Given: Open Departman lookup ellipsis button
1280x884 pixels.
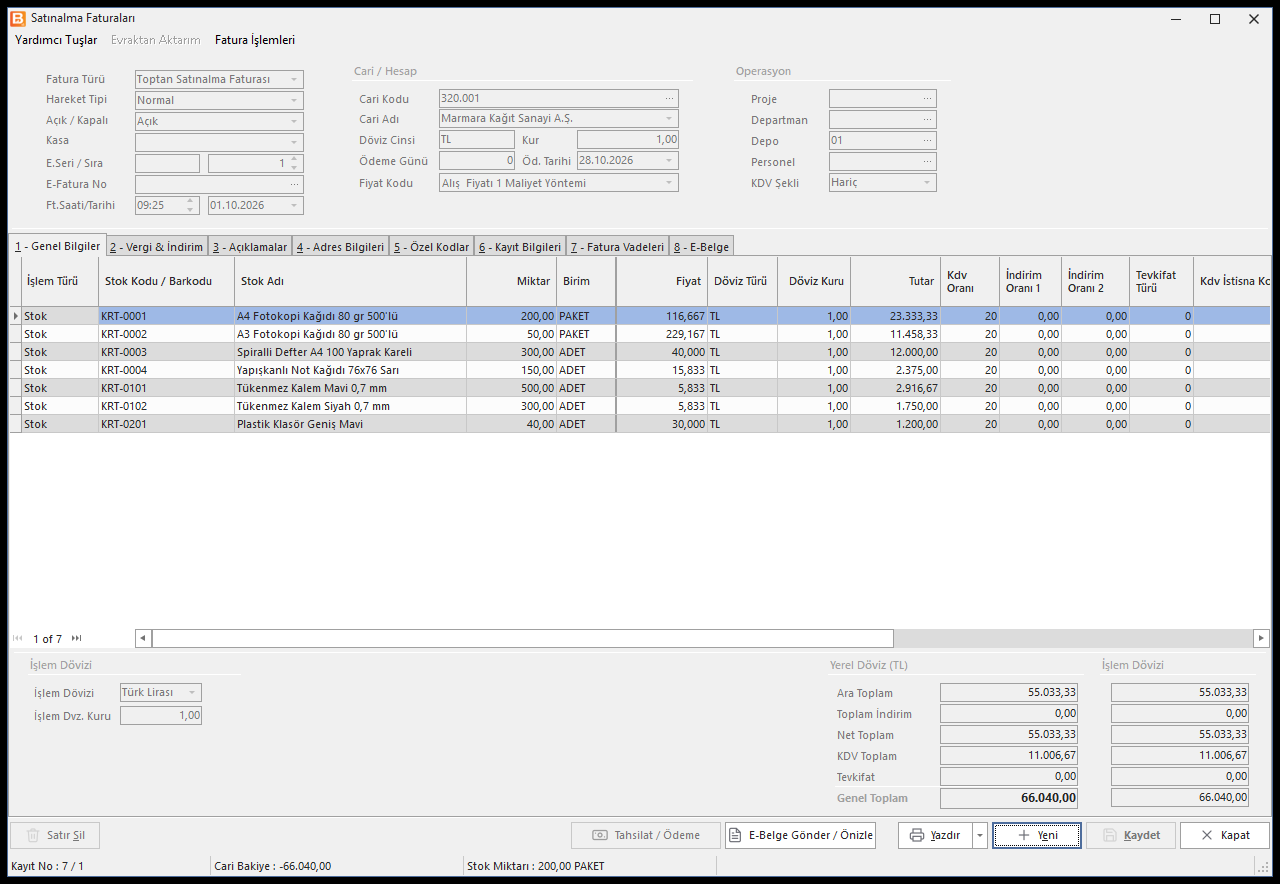Looking at the screenshot, I should 928,120.
